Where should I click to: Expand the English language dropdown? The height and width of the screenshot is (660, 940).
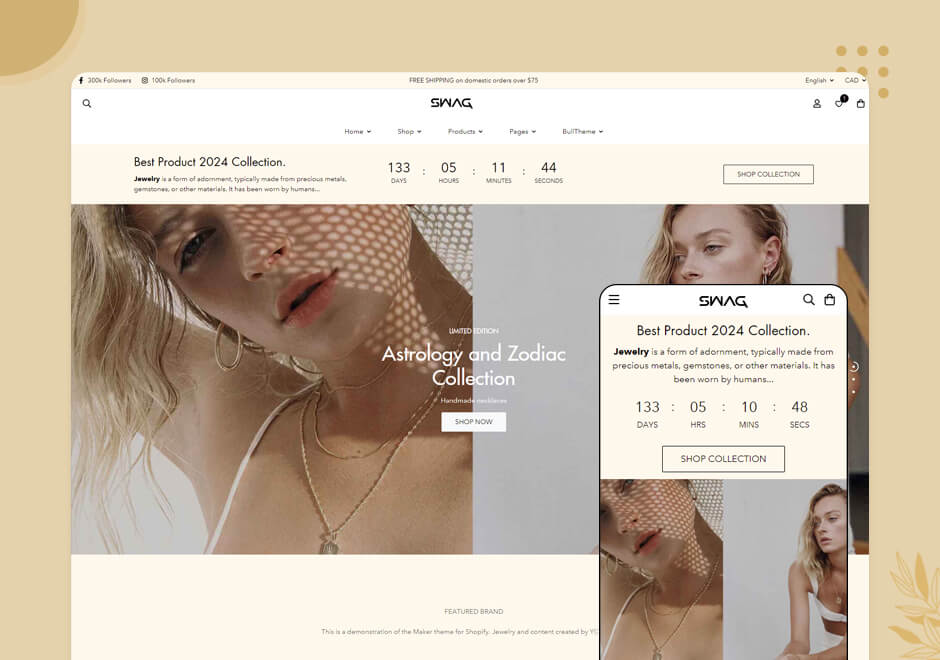tap(819, 80)
